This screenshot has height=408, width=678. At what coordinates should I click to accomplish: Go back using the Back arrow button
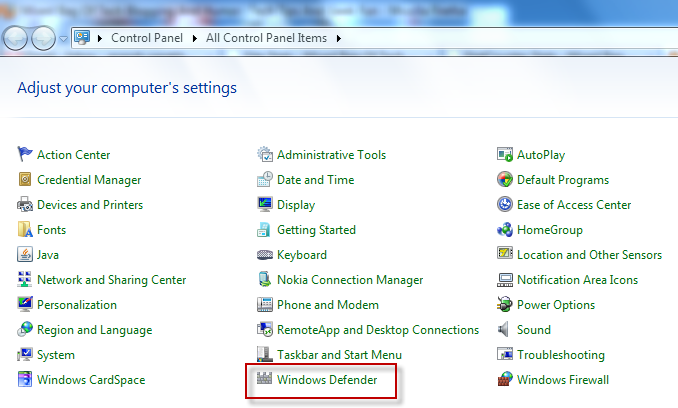16,38
